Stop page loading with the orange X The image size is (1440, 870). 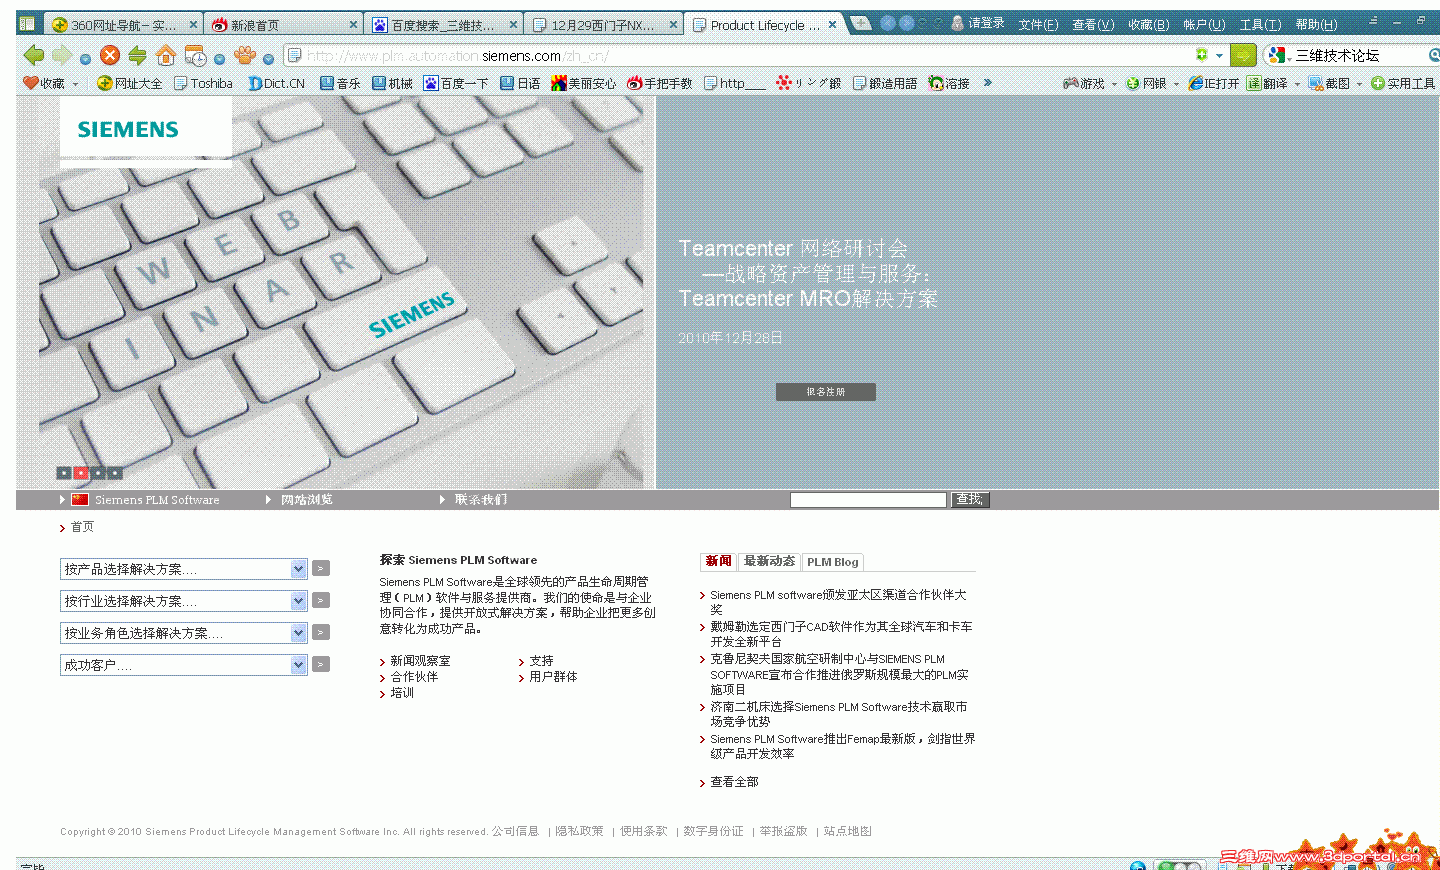tap(110, 56)
